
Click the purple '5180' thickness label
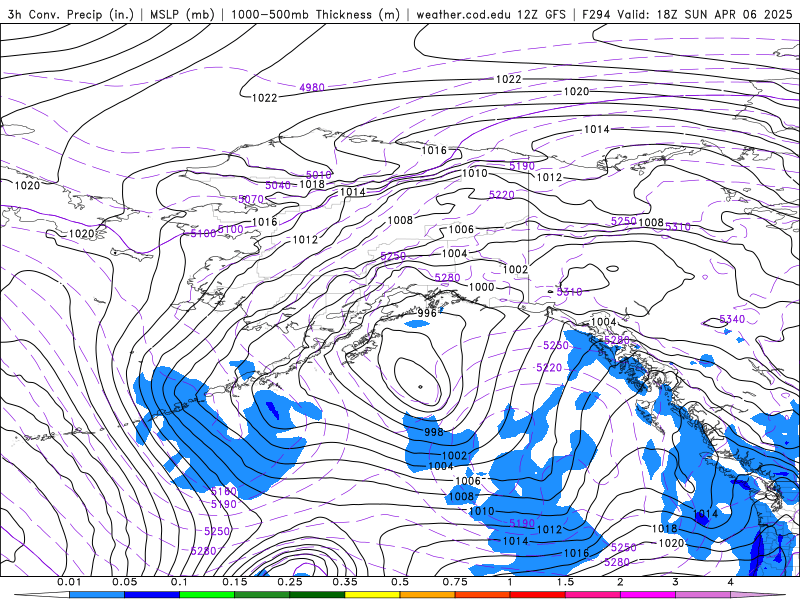pyautogui.click(x=223, y=492)
